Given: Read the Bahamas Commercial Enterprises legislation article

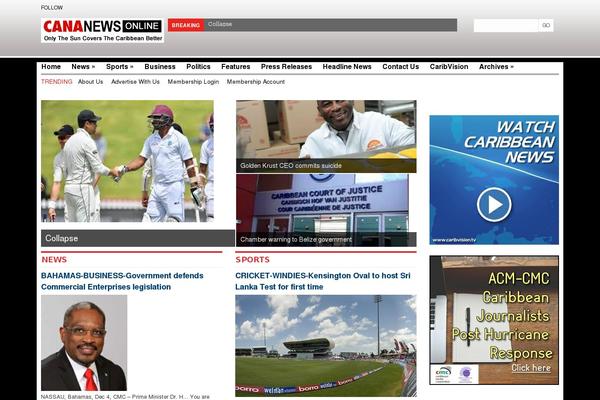Looking at the screenshot, I should (122, 281).
